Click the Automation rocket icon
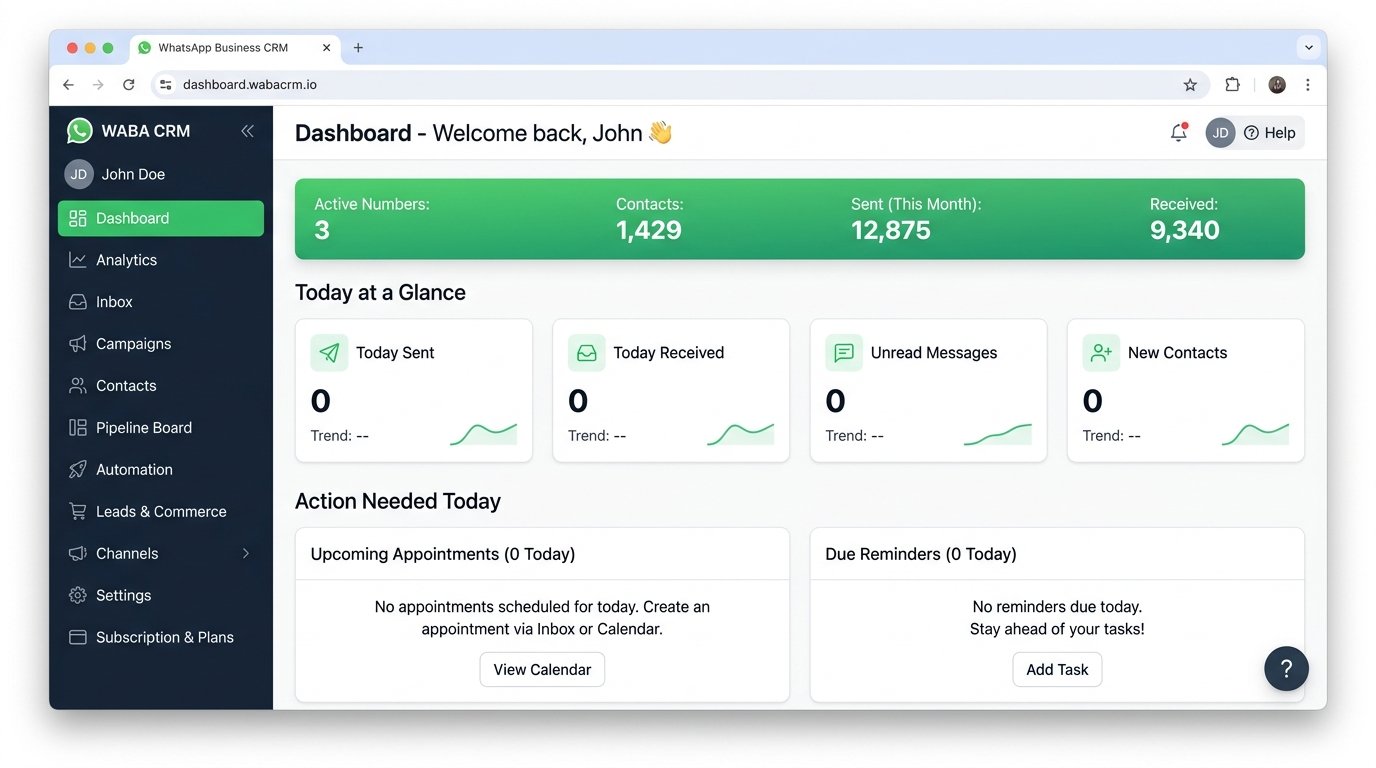1376x768 pixels. [77, 470]
